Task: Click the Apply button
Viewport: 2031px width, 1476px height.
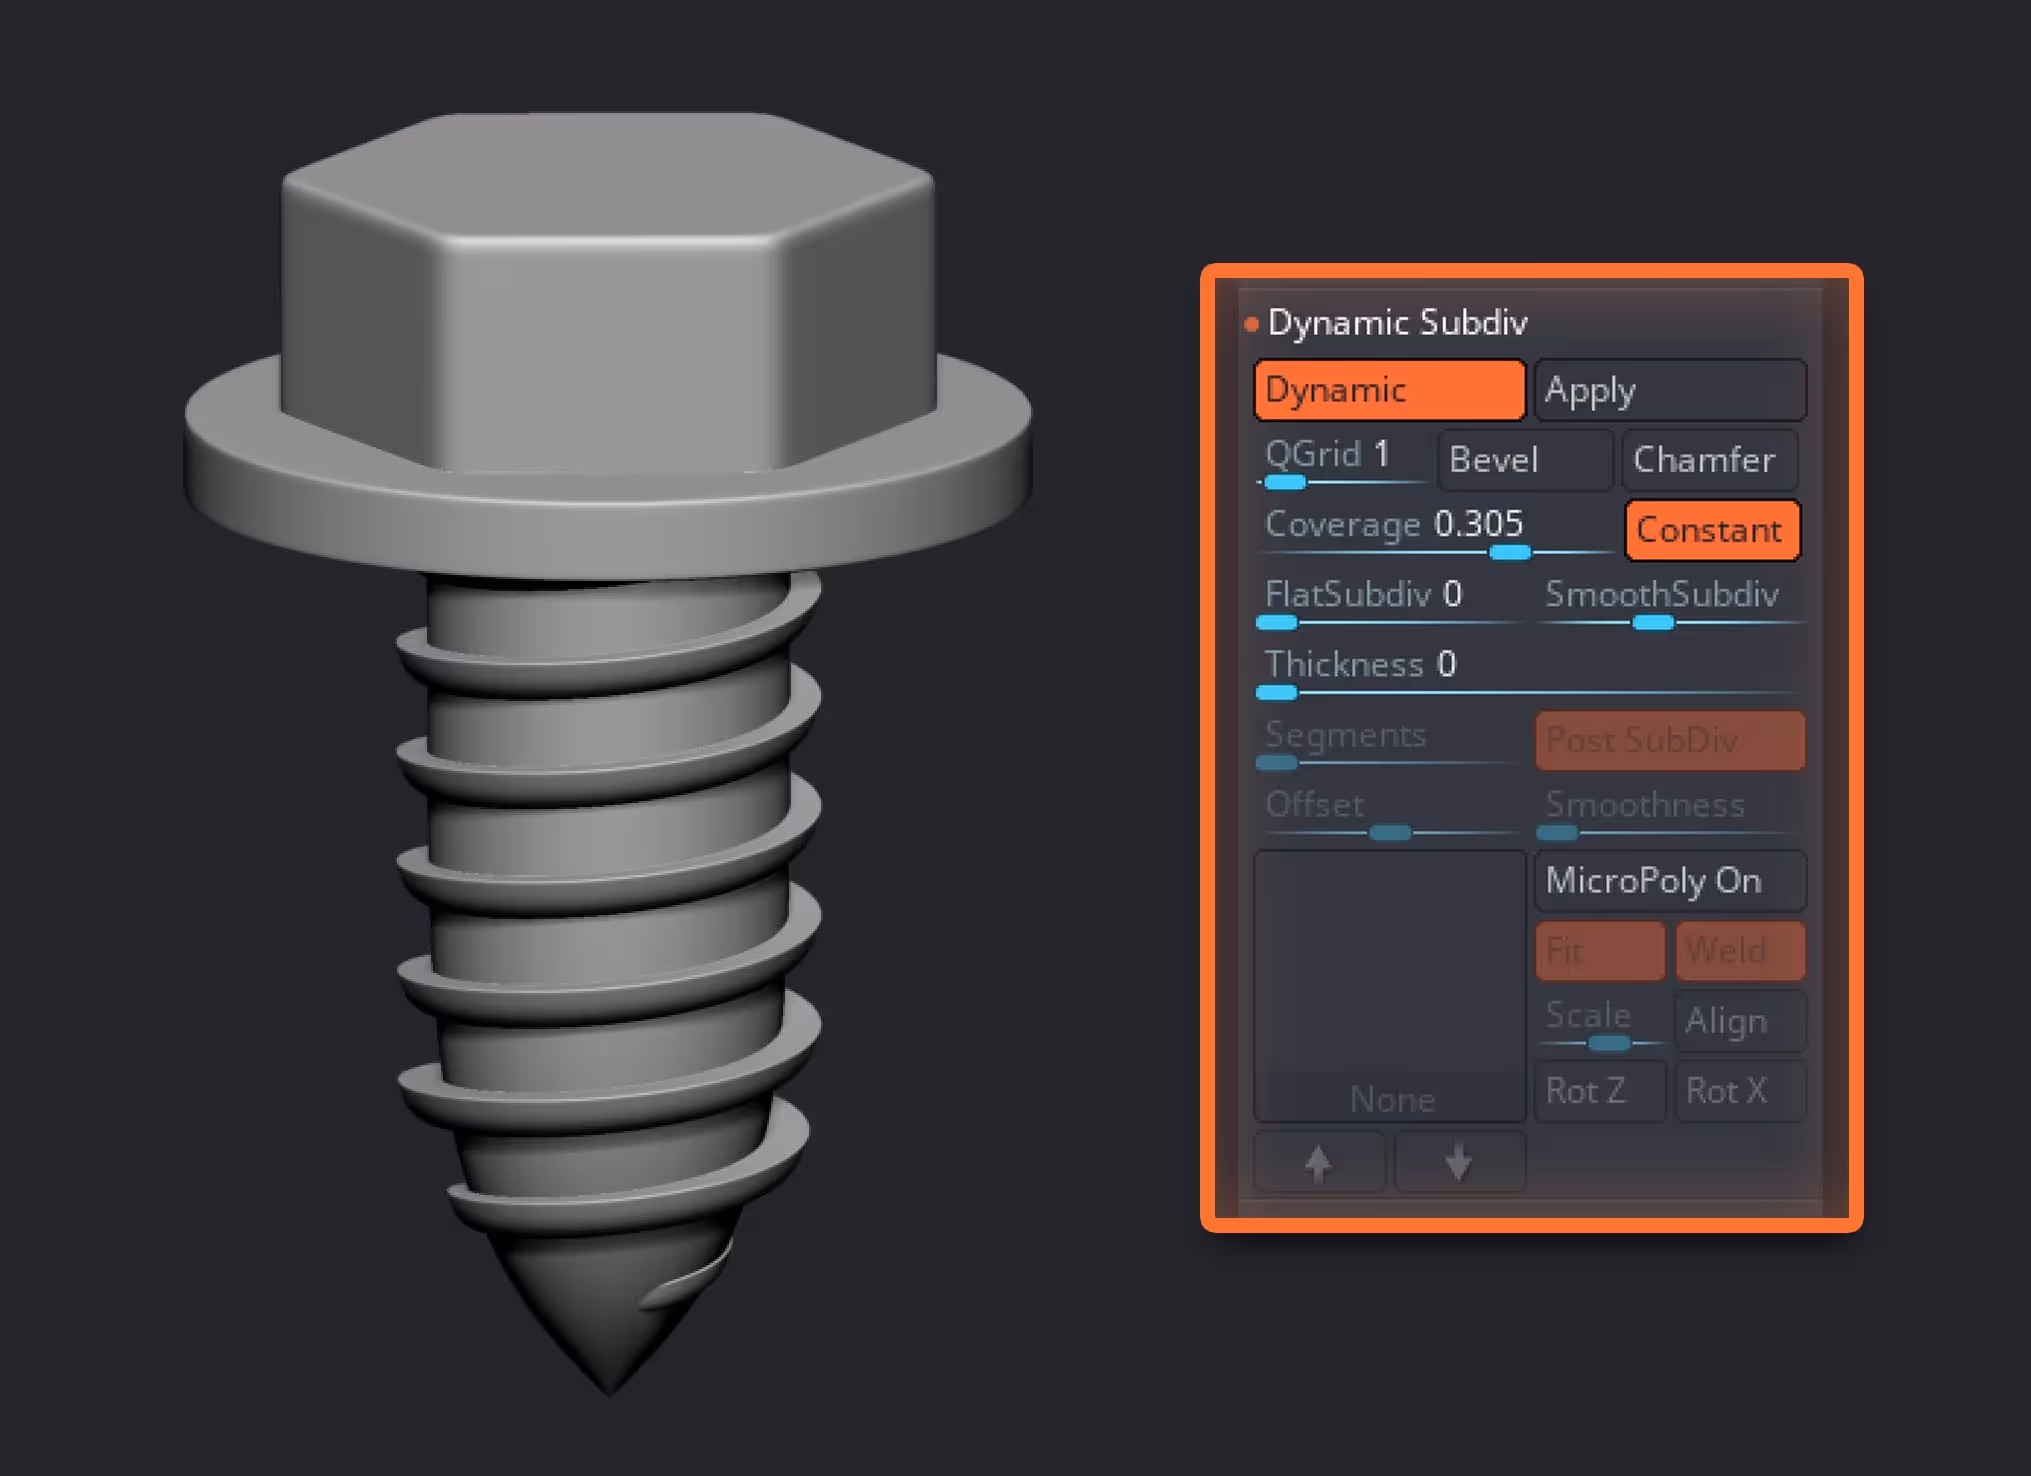Action: click(1670, 390)
